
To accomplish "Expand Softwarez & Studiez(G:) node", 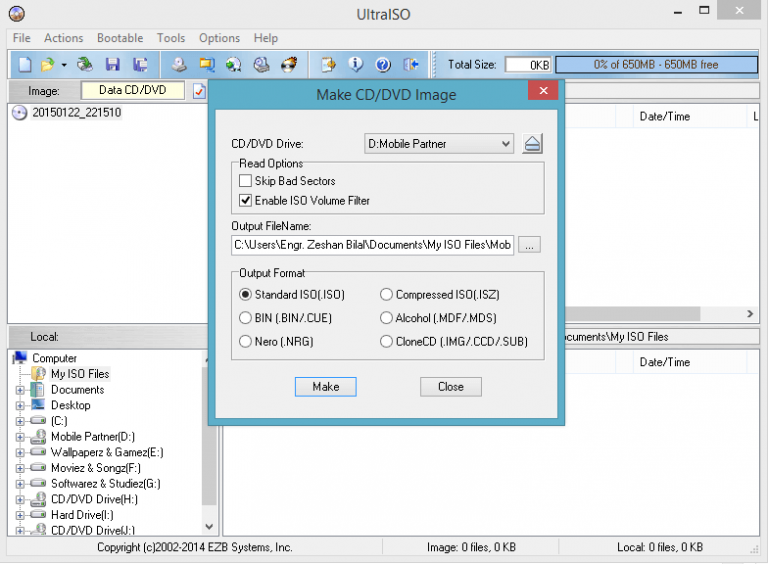I will (x=20, y=484).
